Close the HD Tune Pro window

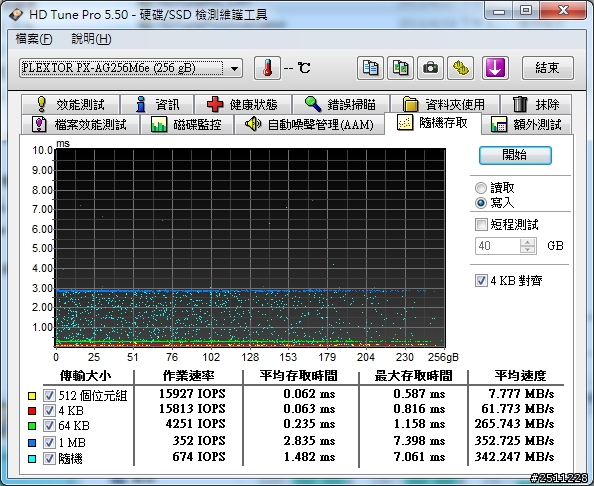click(x=563, y=11)
